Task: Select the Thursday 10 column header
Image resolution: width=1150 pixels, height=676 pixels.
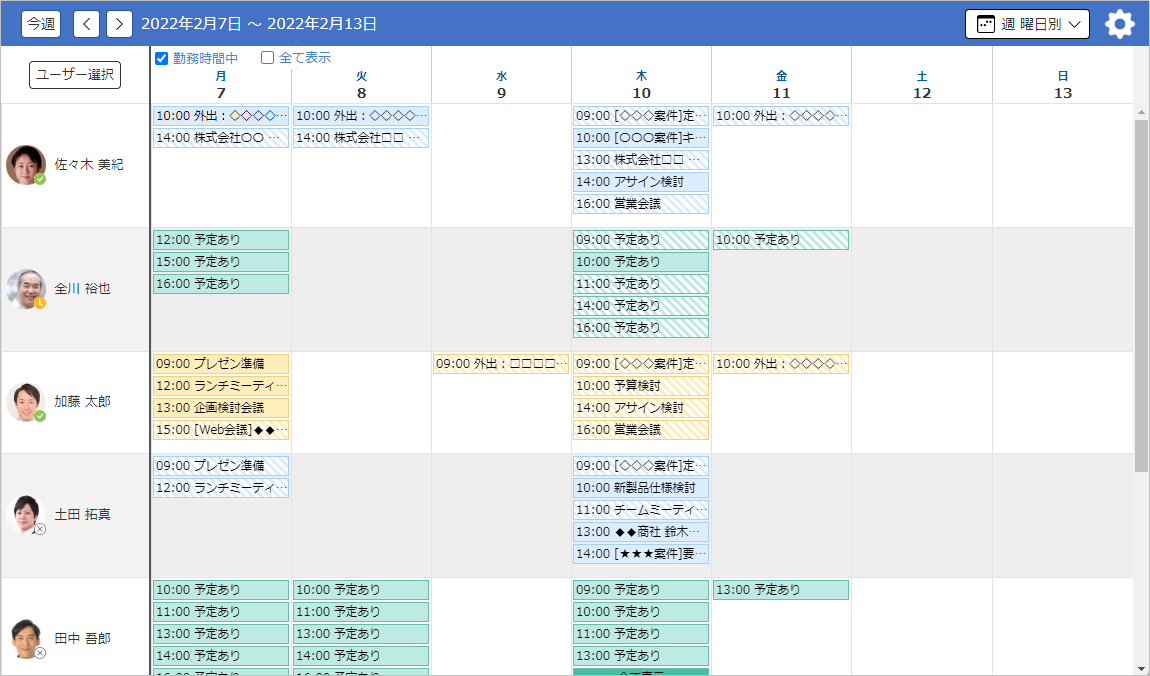Action: click(x=641, y=85)
